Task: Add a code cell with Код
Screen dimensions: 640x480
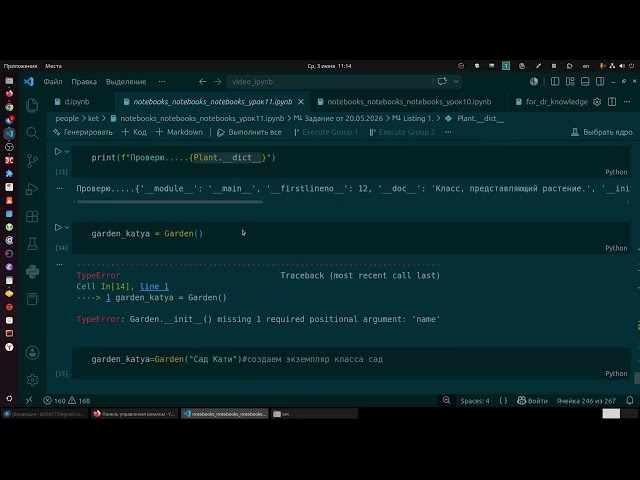Action: point(134,132)
